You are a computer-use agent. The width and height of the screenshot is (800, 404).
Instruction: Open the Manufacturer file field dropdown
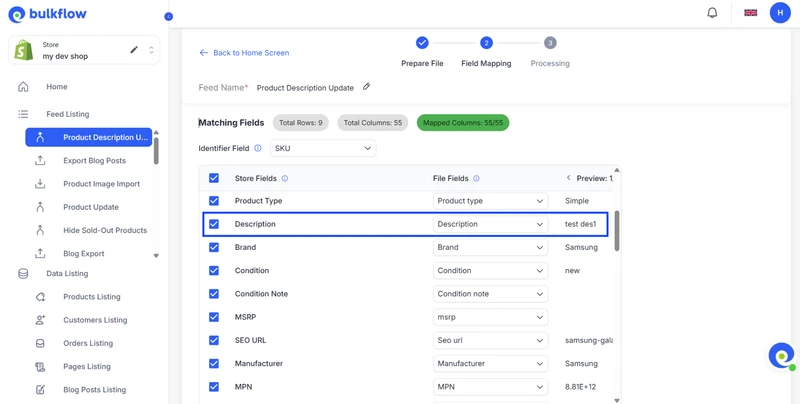pyautogui.click(x=490, y=364)
